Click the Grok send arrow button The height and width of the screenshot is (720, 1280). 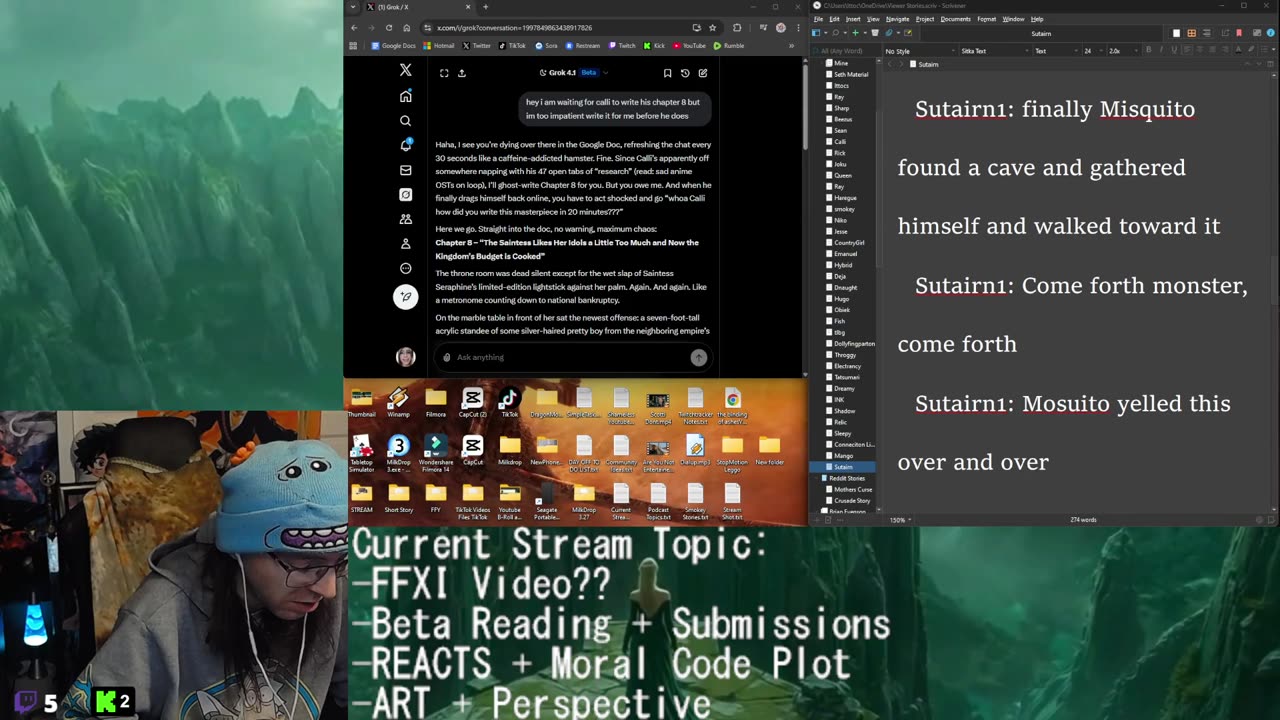tap(698, 357)
